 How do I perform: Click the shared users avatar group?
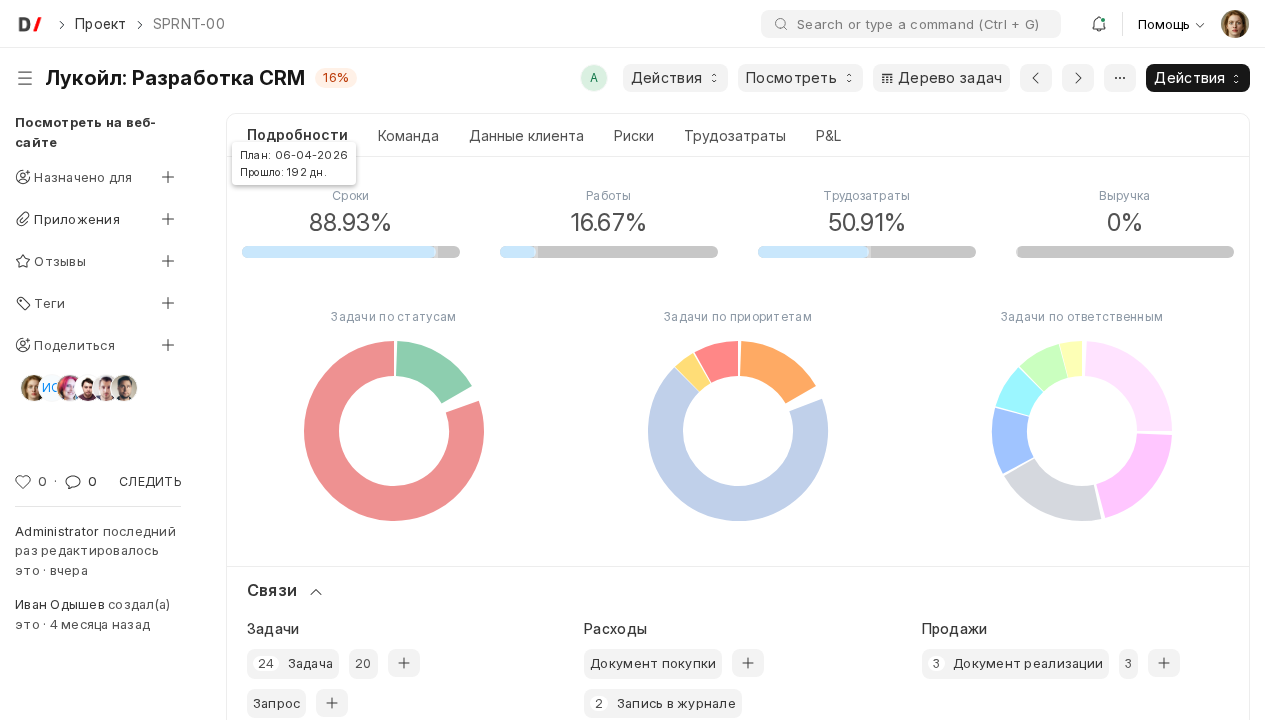pos(79,388)
